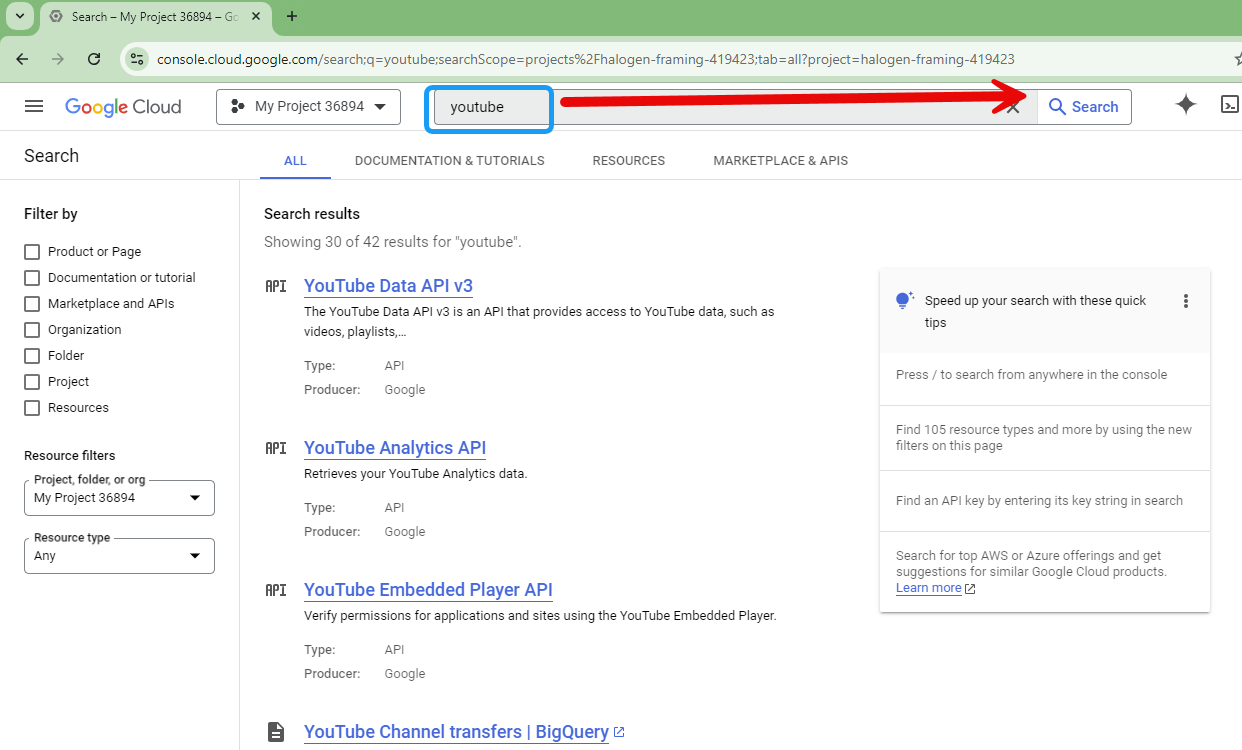Click the lightbulb tips icon
This screenshot has width=1242, height=750.
click(905, 300)
